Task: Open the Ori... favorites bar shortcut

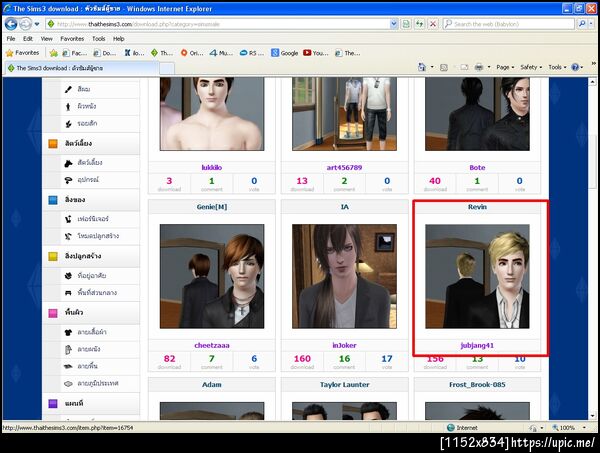Action: [192, 53]
